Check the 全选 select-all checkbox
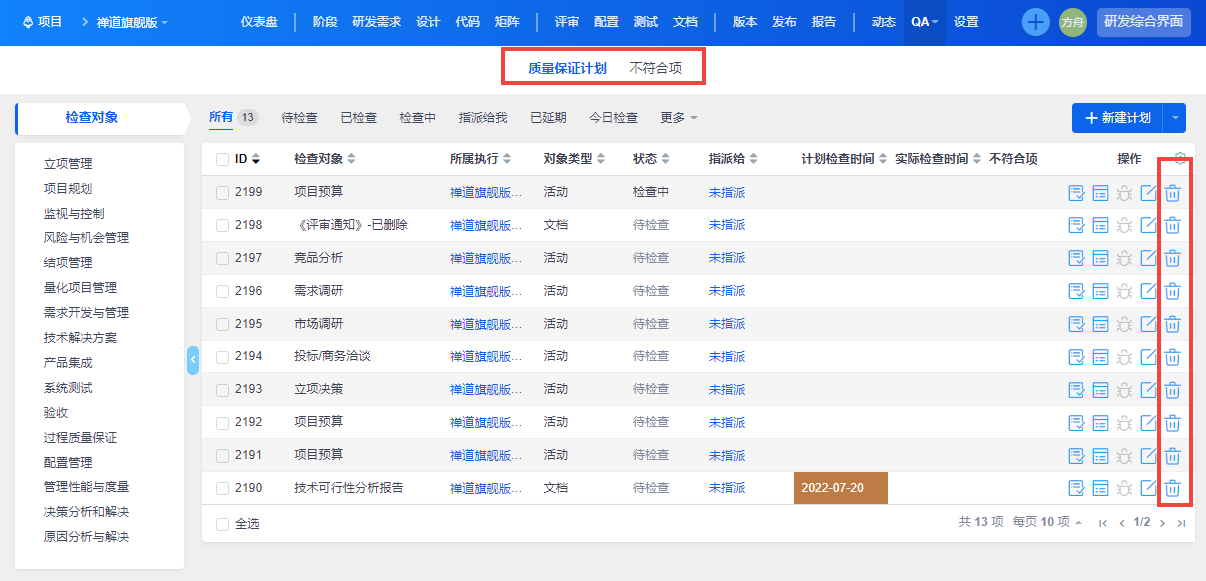1206x581 pixels. (x=223, y=524)
